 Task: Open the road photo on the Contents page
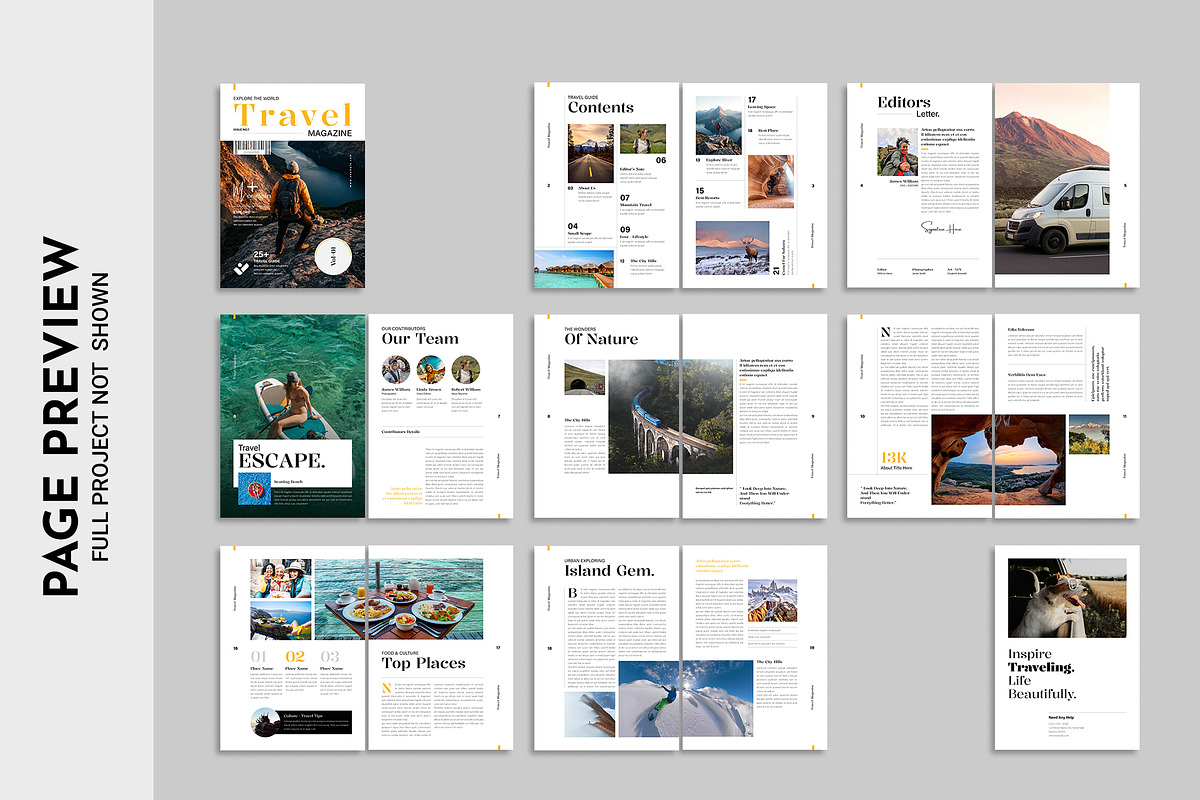click(591, 153)
